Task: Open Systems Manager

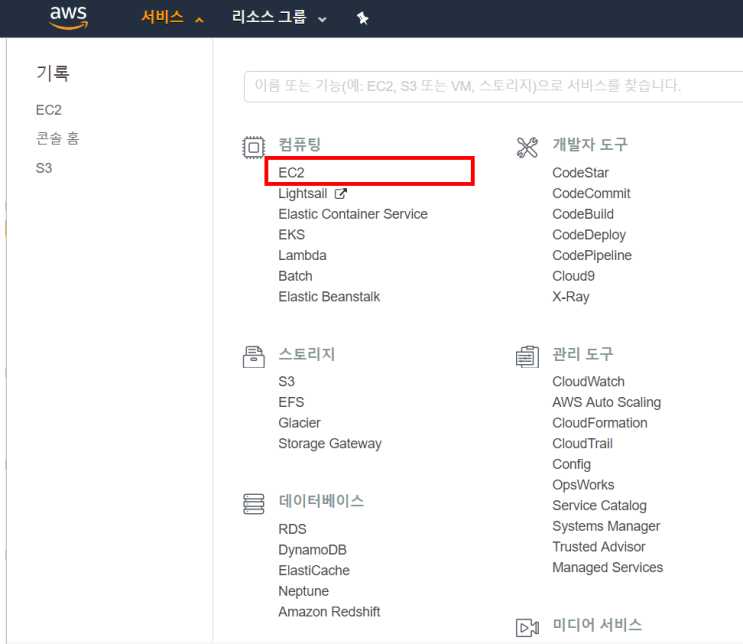Action: (x=606, y=526)
